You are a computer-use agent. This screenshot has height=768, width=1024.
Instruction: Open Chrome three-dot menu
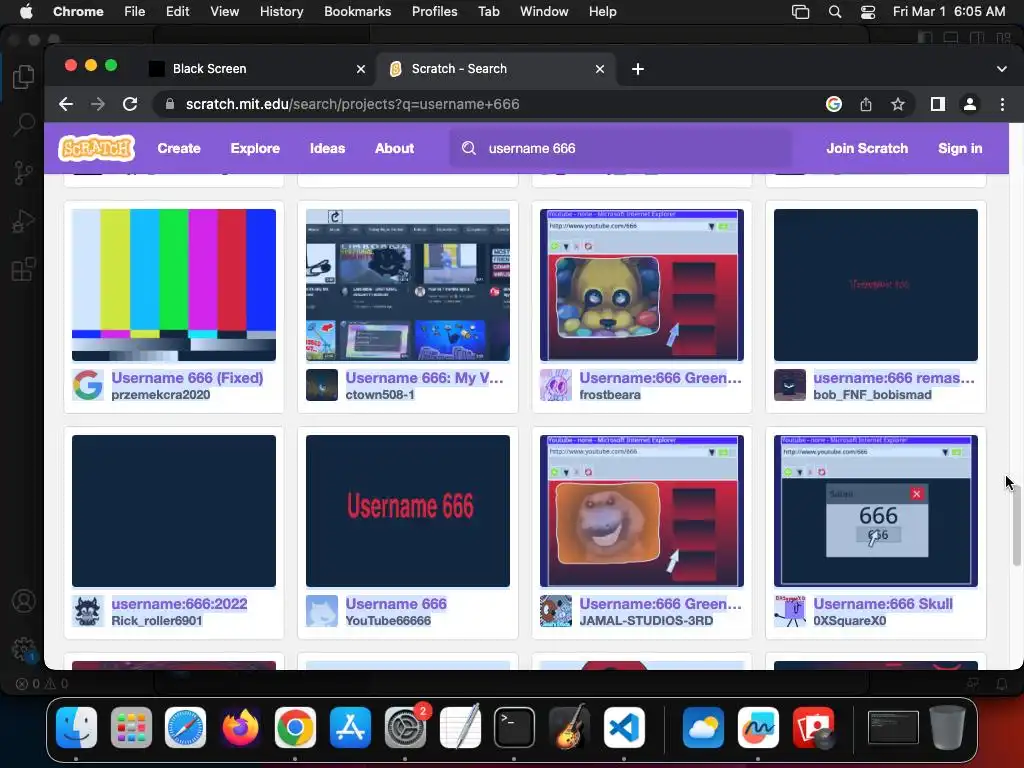[1002, 104]
